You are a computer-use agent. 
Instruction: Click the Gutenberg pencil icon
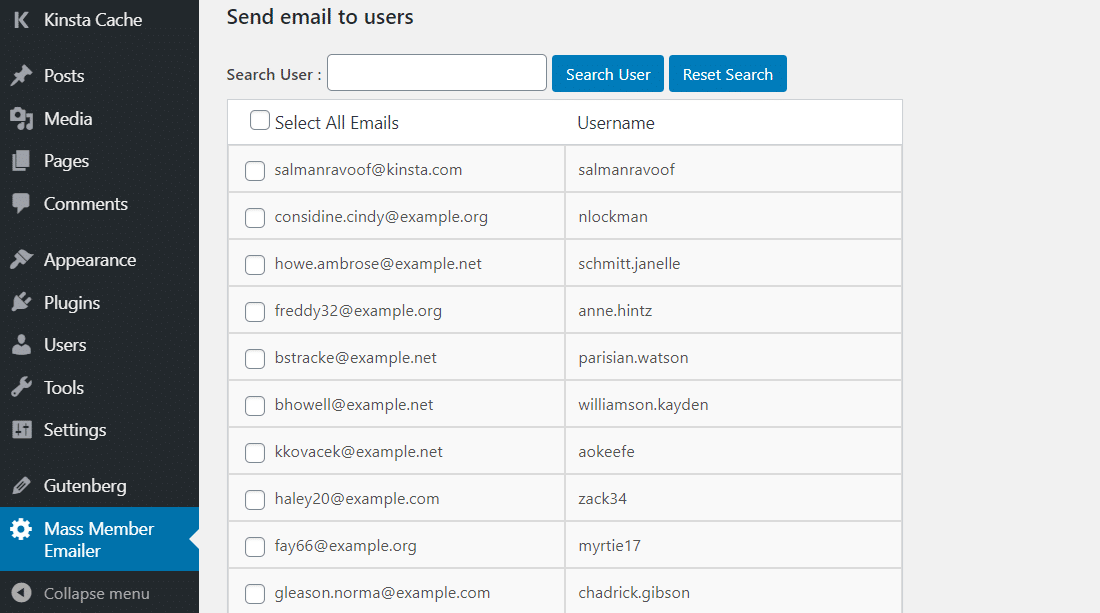[23, 485]
